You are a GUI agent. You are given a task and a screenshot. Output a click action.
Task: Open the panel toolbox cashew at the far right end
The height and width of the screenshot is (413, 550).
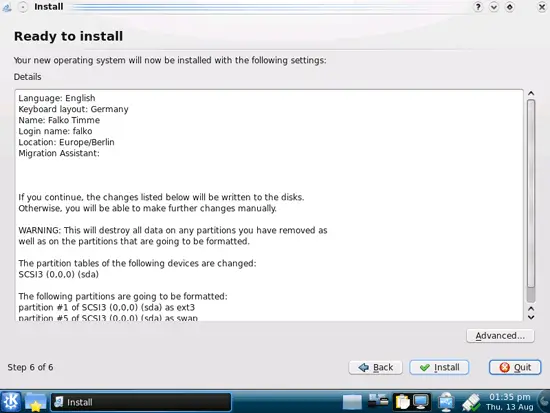pos(545,402)
